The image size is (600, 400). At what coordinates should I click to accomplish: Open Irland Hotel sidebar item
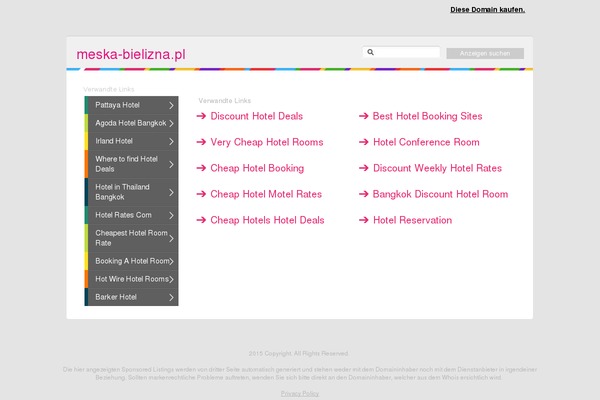click(x=114, y=141)
